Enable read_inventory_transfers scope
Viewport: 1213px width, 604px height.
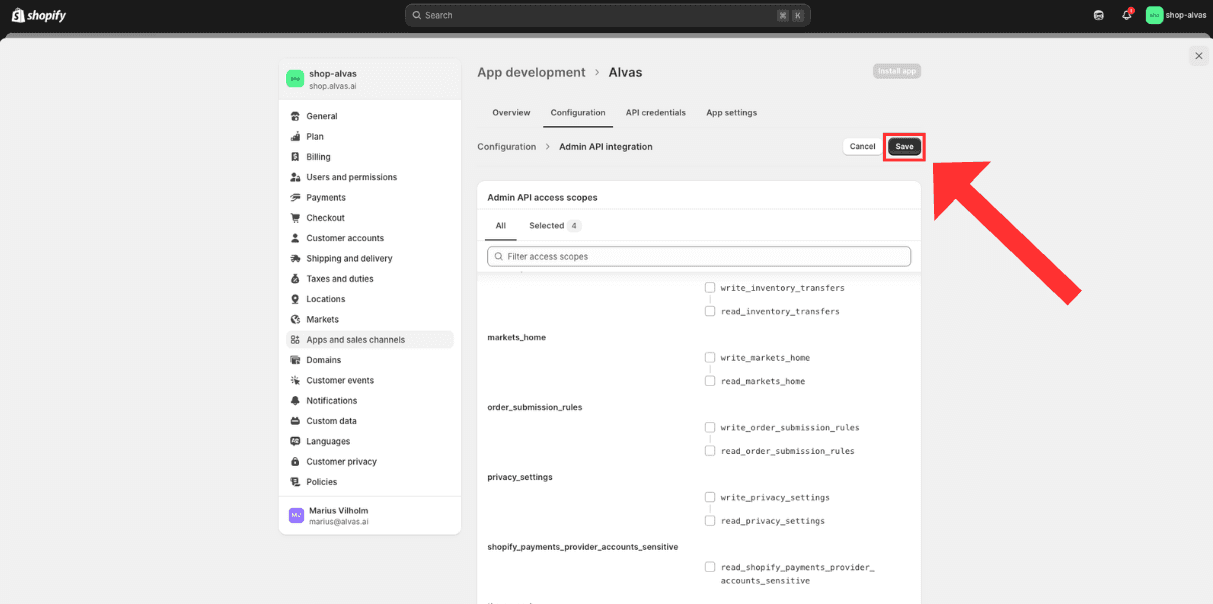[710, 311]
